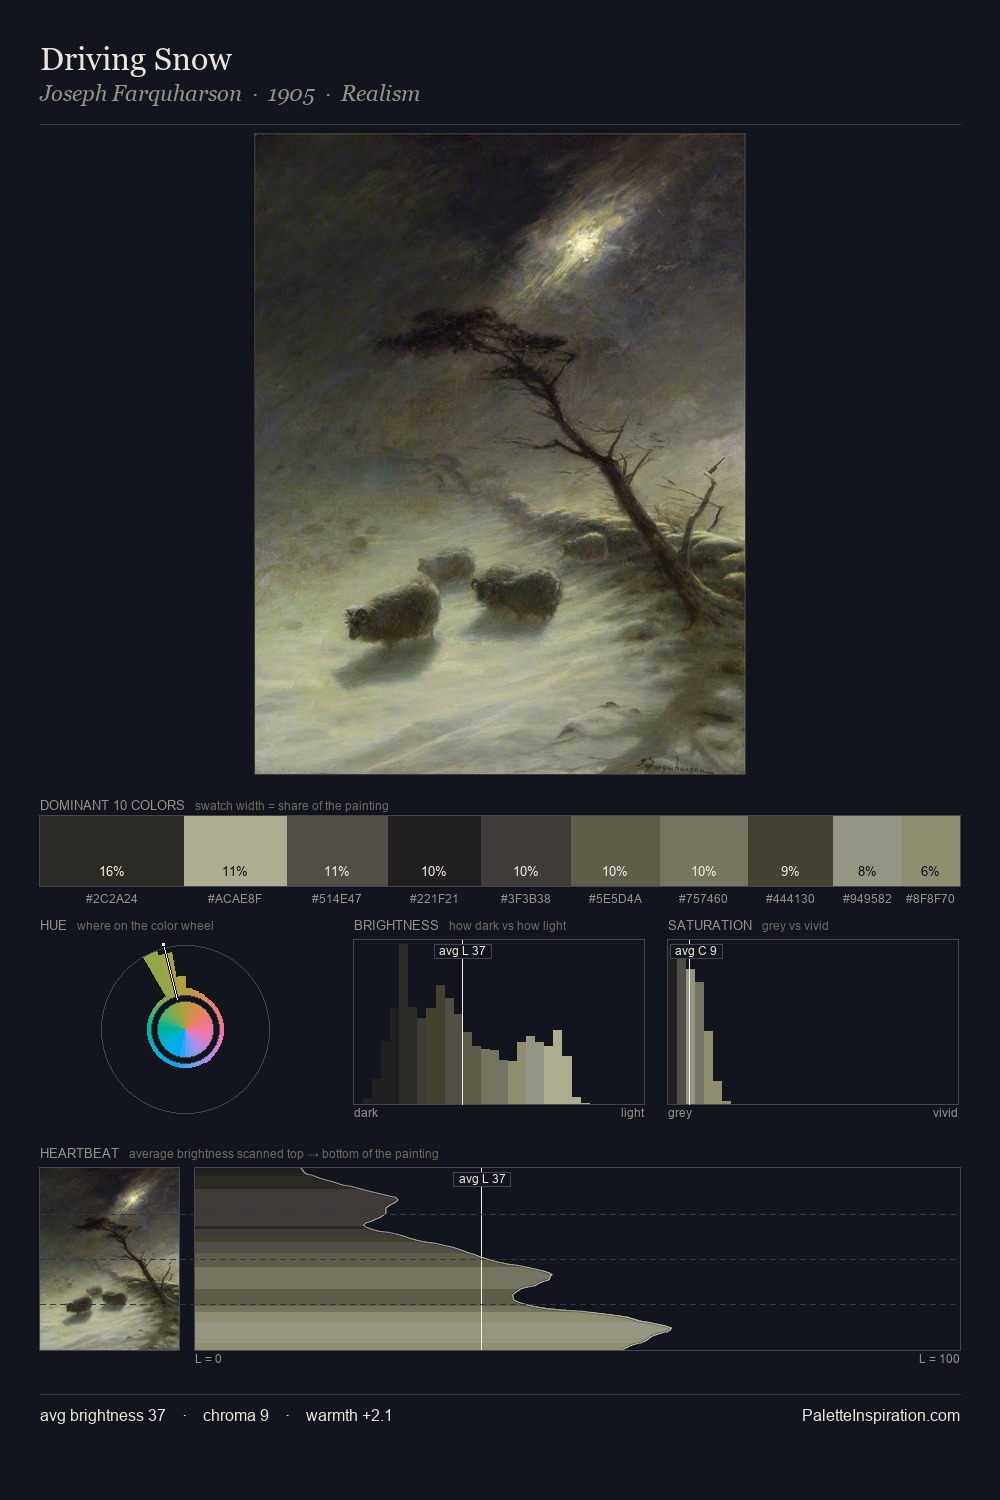Click the hex code #757460 label
Screen dimensions: 1000x1500
click(x=704, y=899)
